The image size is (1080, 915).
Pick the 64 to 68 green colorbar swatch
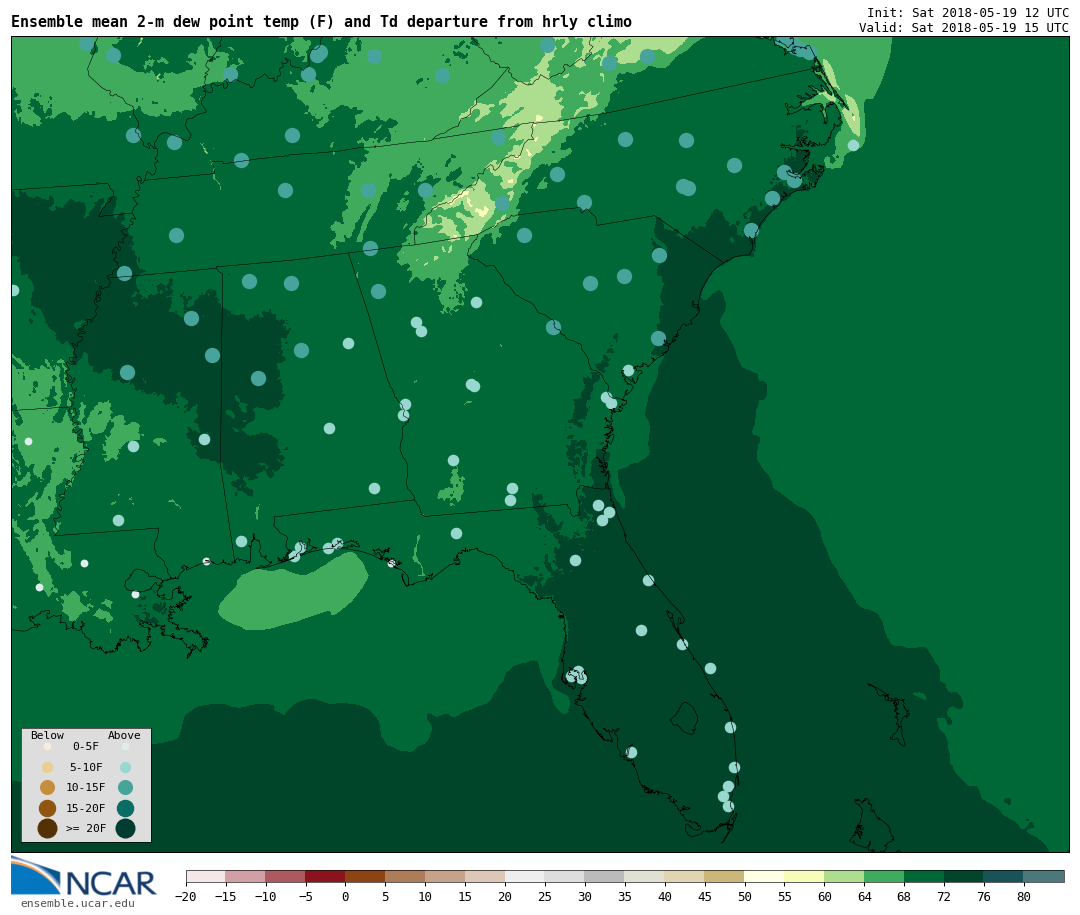click(885, 876)
